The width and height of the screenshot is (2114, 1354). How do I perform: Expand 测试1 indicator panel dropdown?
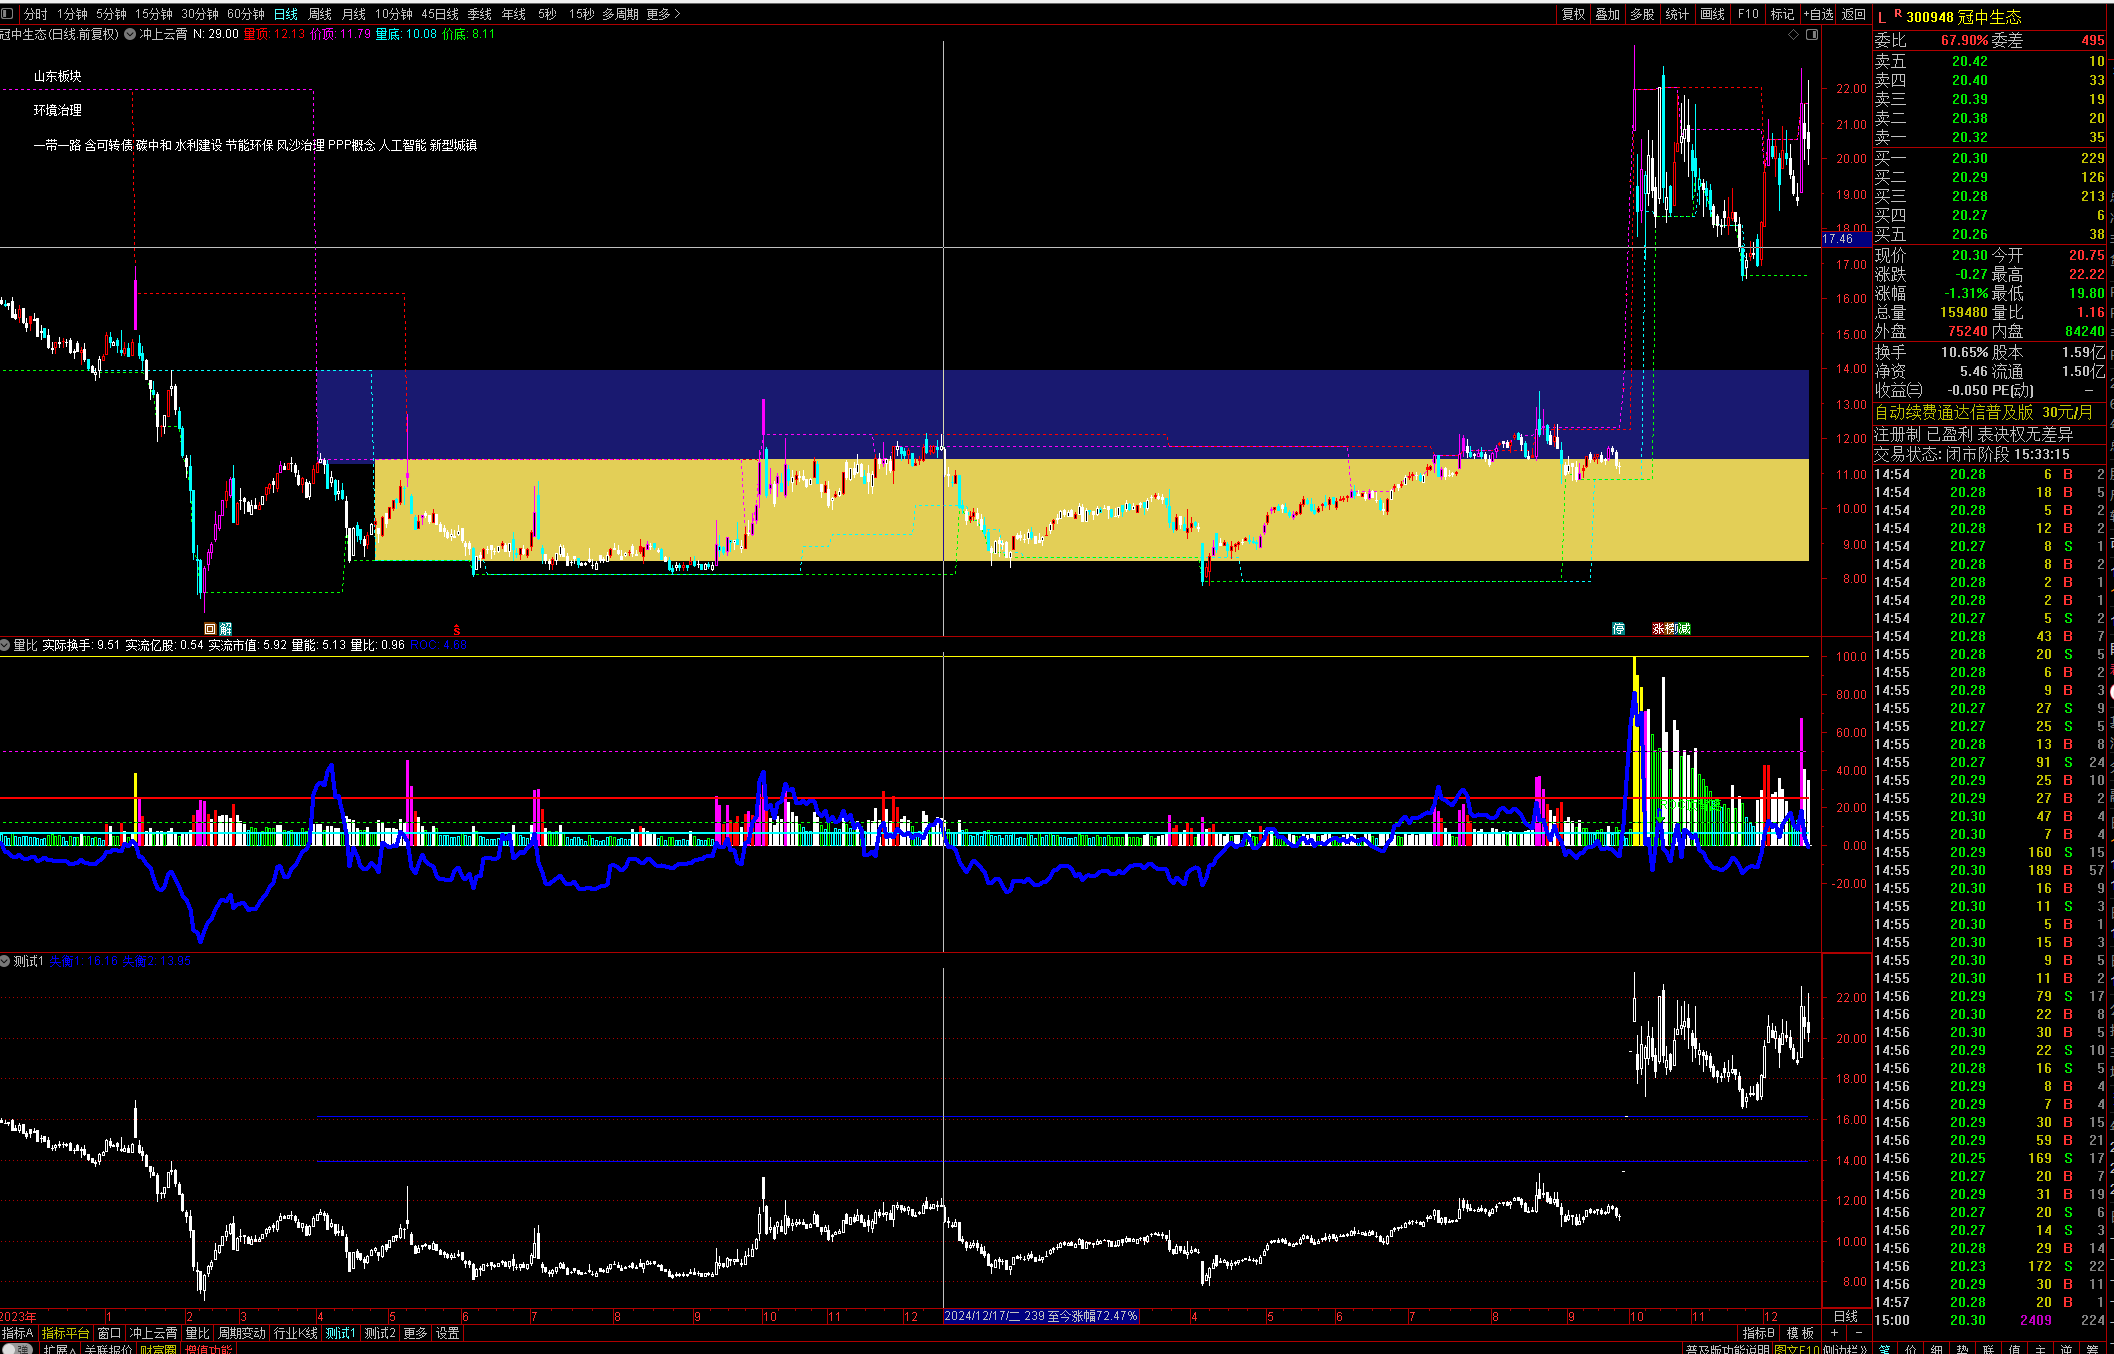coord(6,961)
